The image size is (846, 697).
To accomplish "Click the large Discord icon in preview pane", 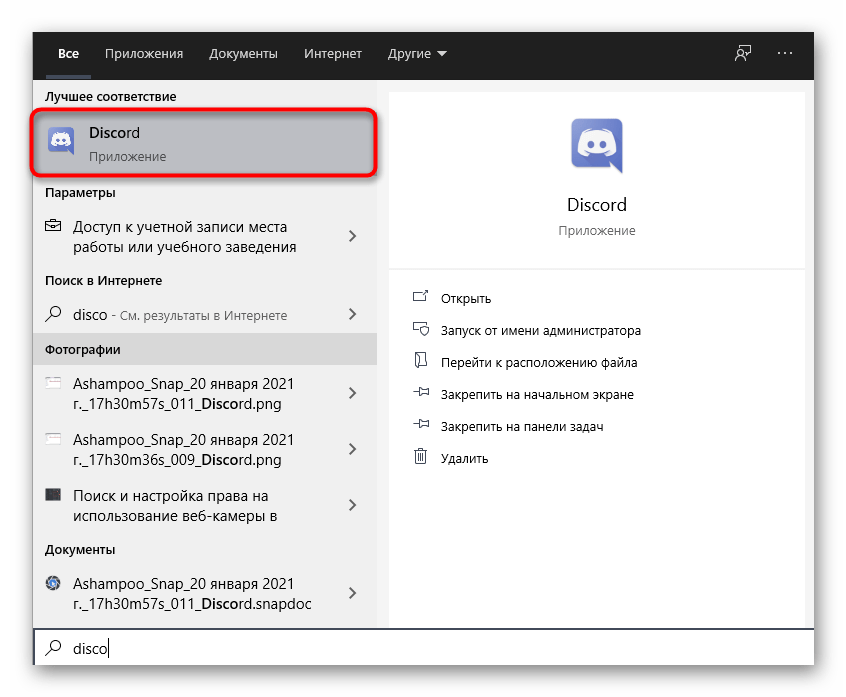I will (x=596, y=146).
